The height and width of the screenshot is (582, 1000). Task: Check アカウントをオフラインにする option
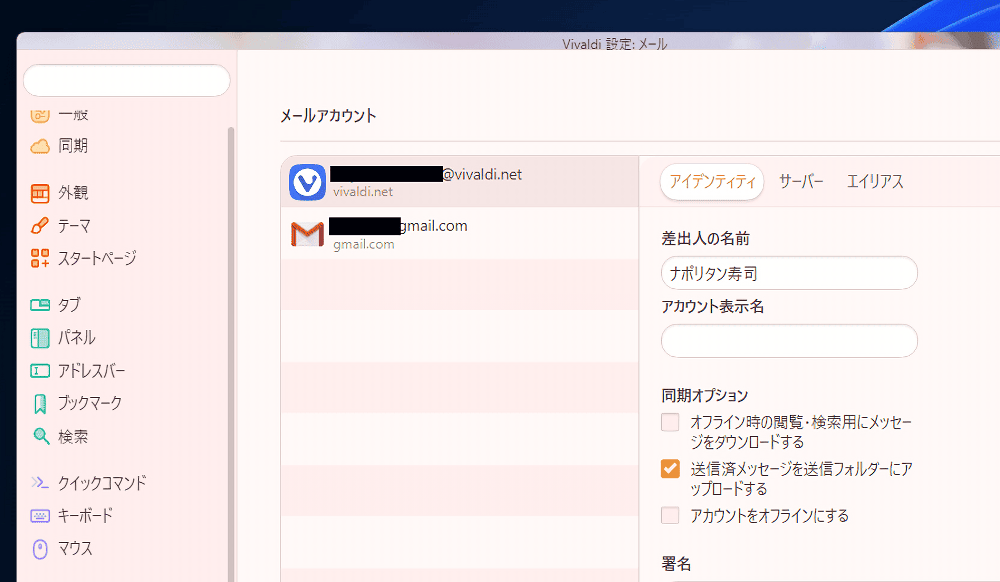click(x=670, y=515)
